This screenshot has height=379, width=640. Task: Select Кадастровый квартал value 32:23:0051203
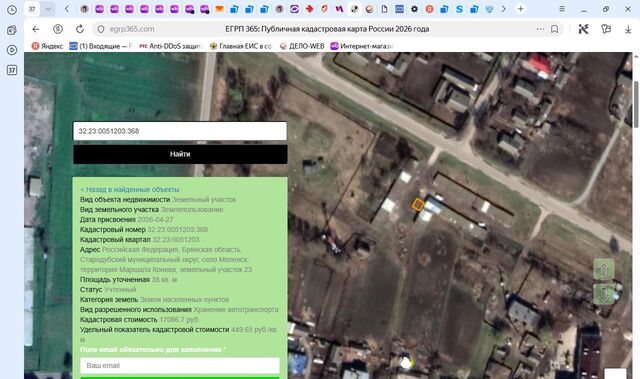(176, 239)
